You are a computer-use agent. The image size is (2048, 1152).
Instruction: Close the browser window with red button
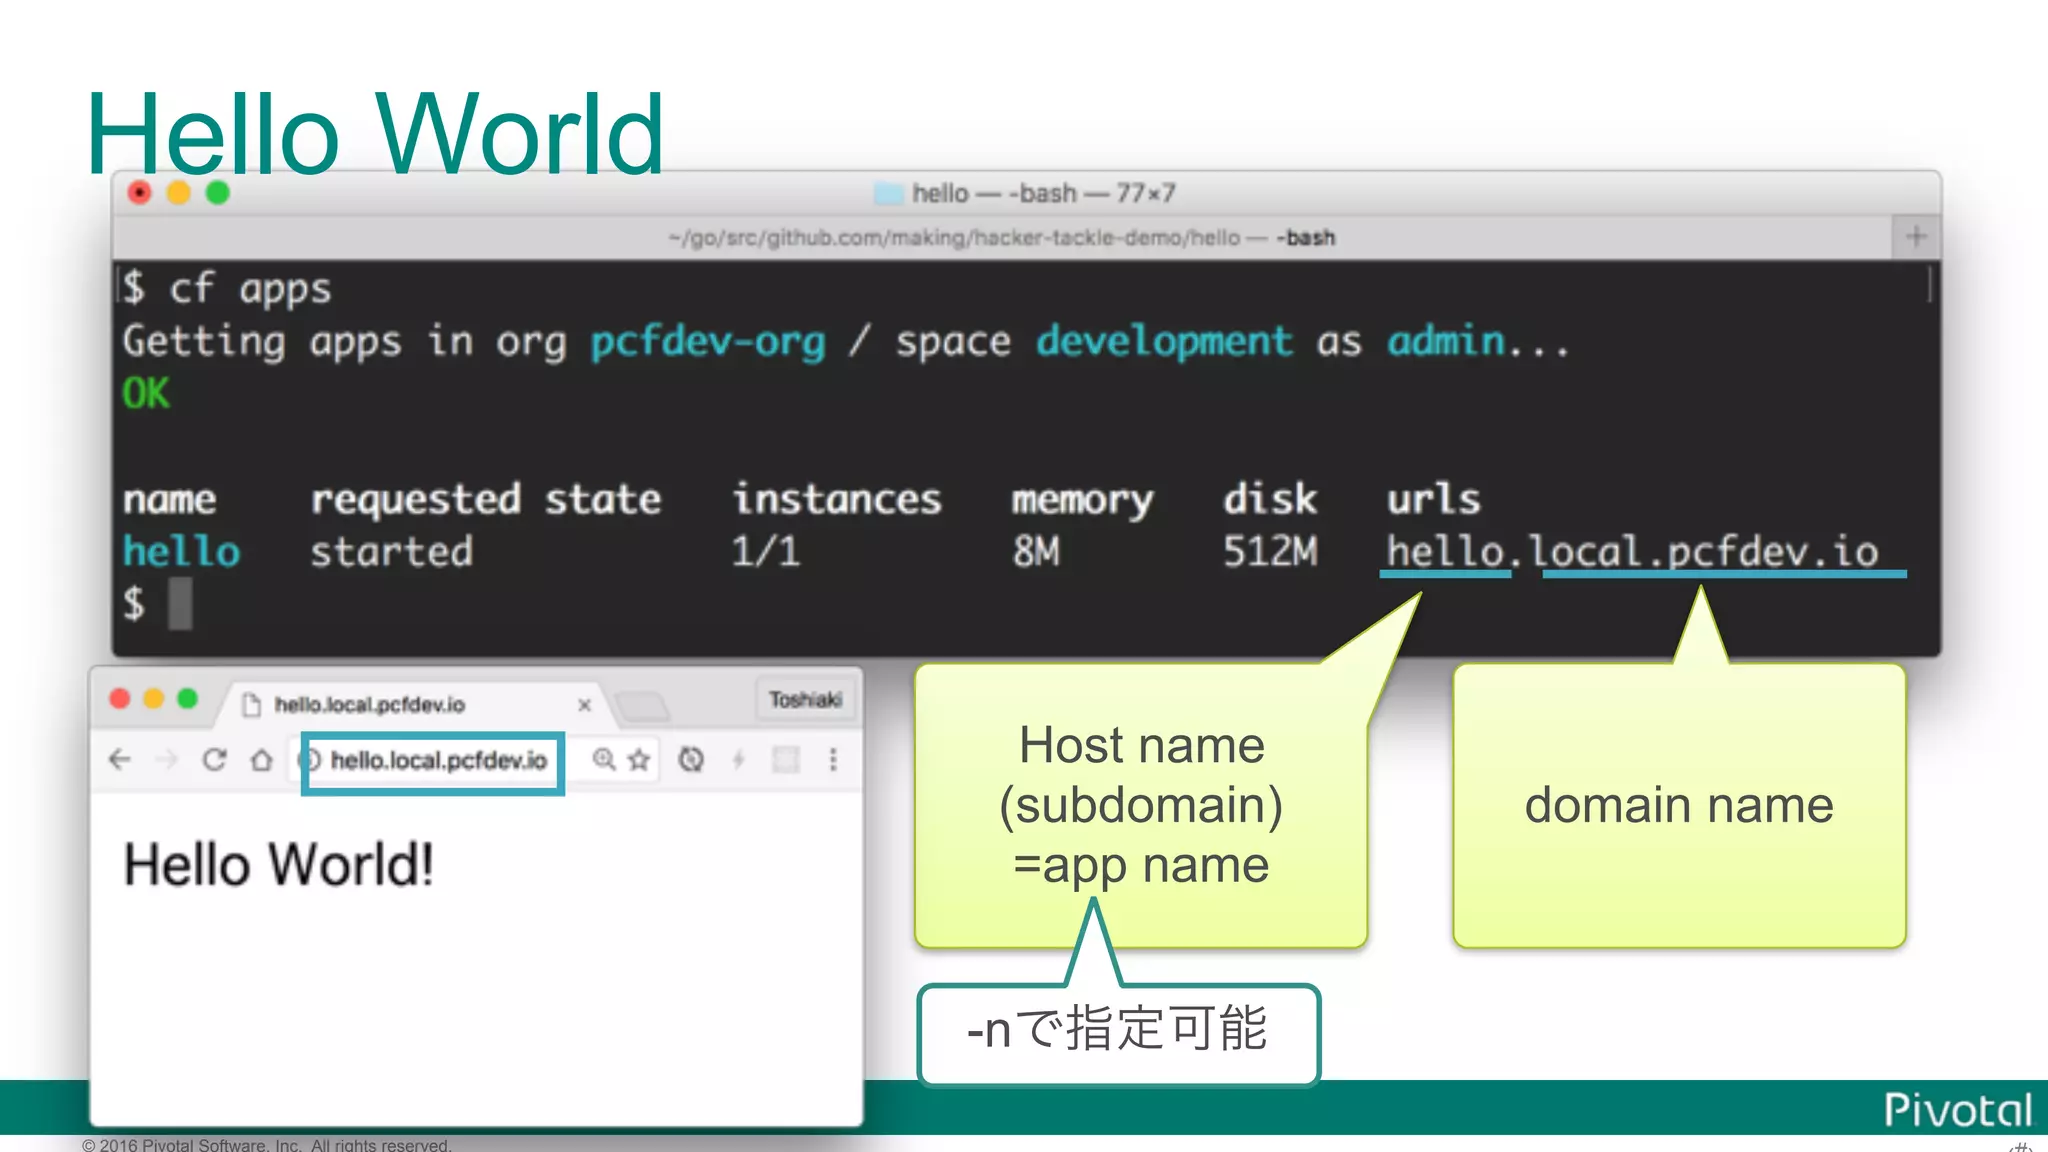(120, 698)
